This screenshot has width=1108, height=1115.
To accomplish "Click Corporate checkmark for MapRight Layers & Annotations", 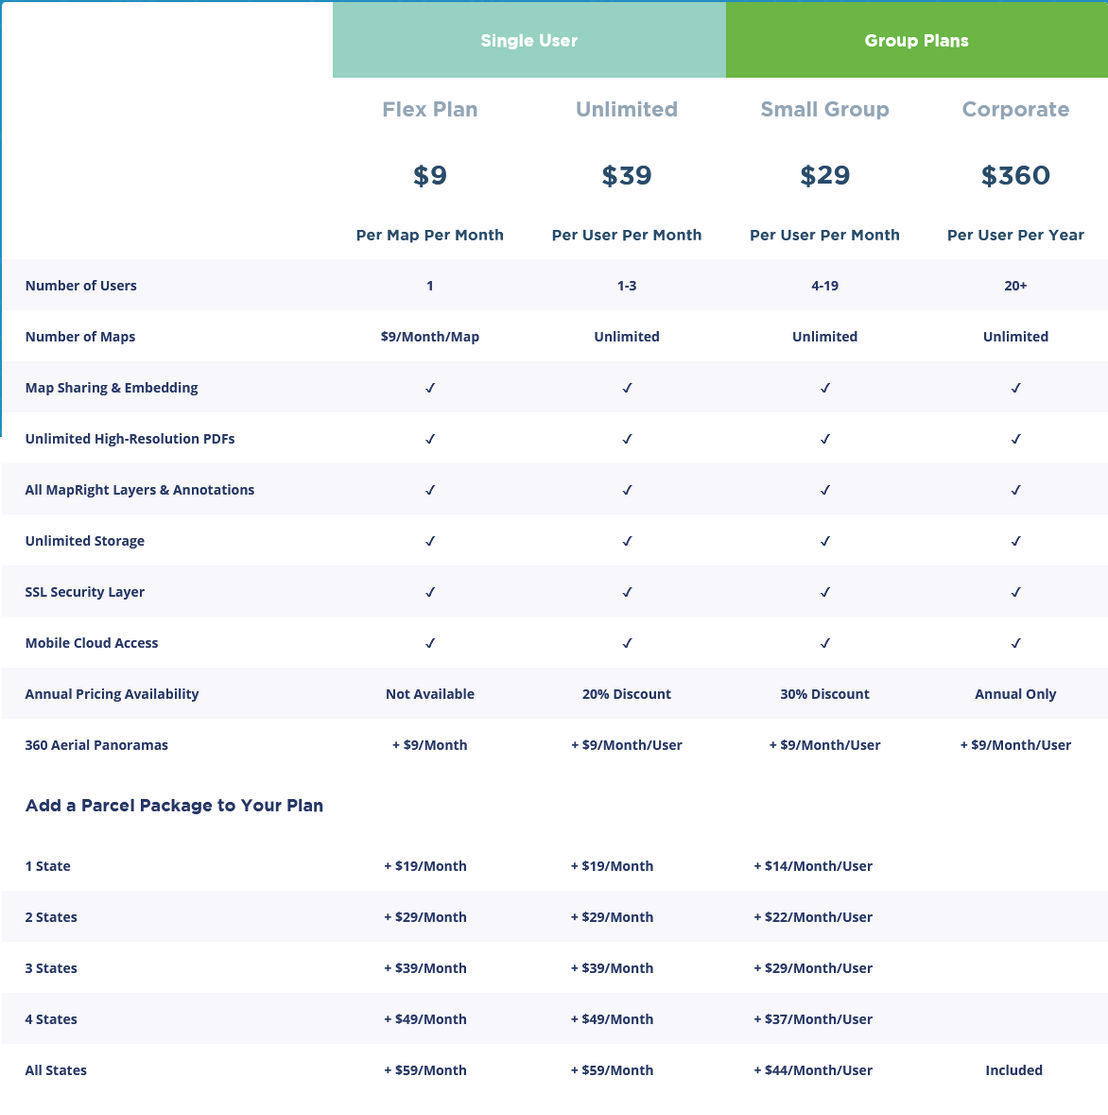I will click(1016, 490).
